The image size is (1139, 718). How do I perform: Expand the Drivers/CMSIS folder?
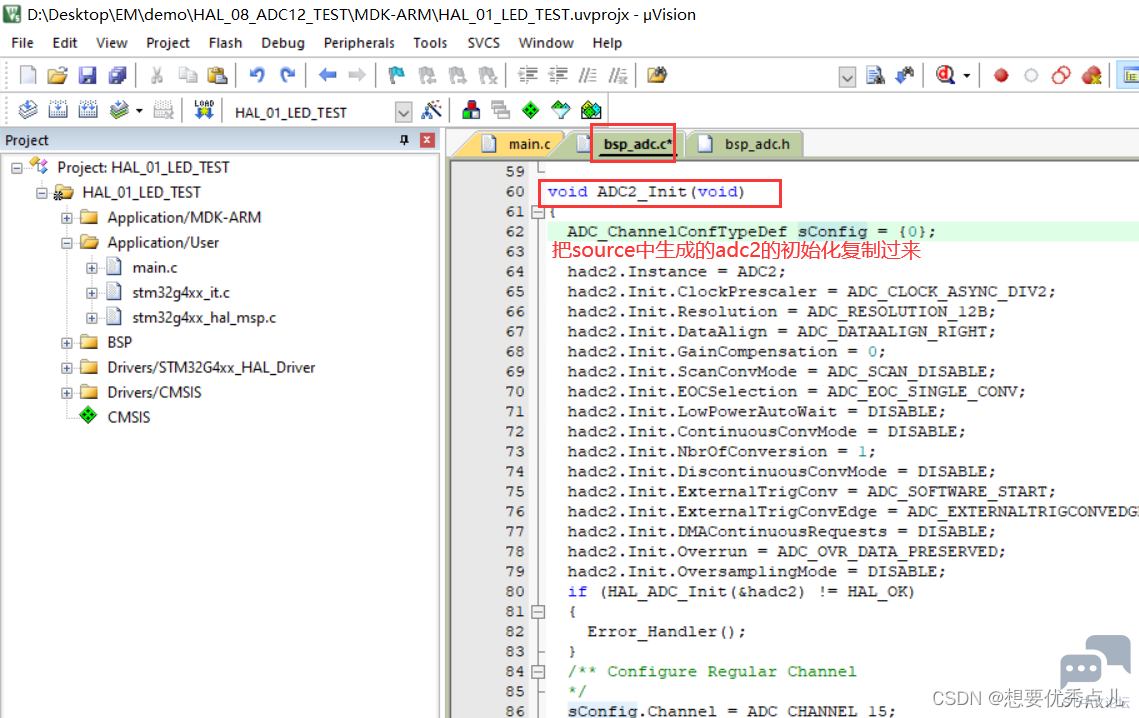point(67,392)
